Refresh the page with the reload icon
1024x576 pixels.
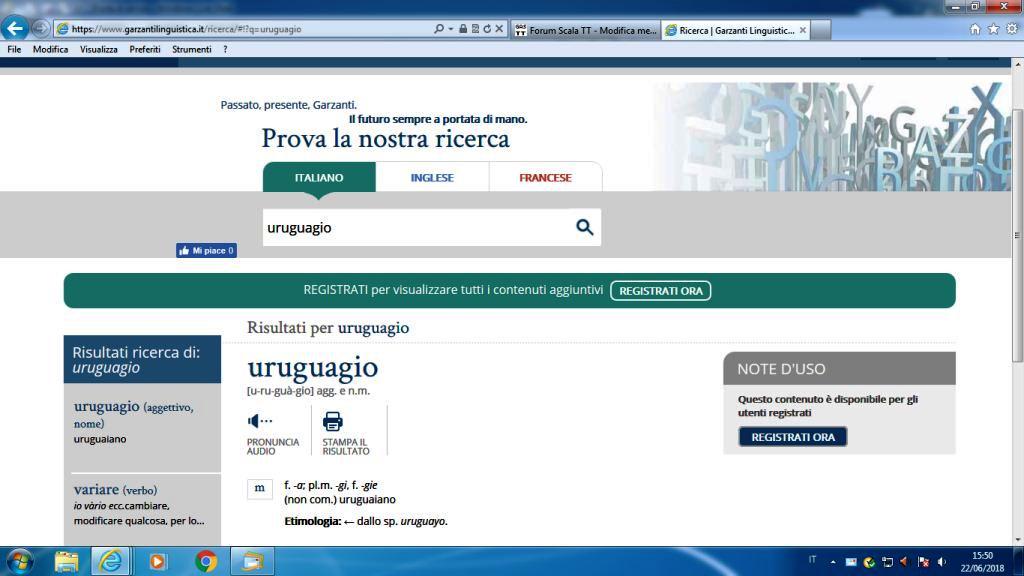487,29
